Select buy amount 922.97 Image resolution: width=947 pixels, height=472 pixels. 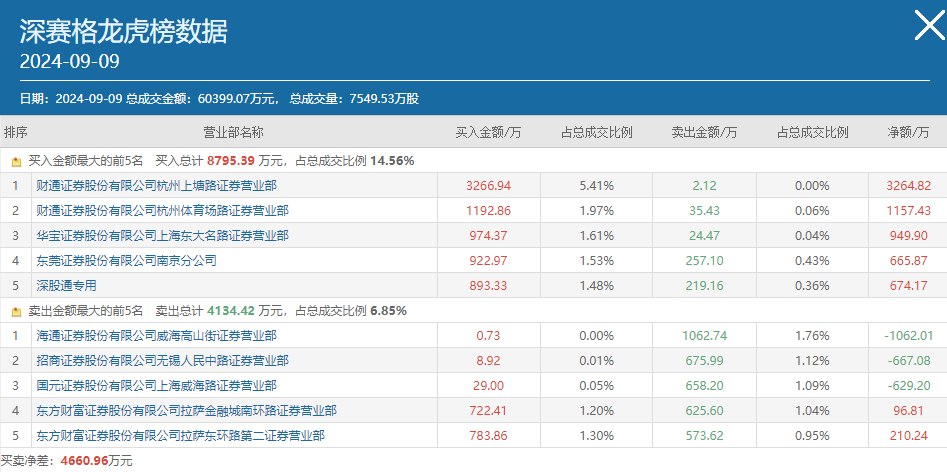(x=489, y=261)
